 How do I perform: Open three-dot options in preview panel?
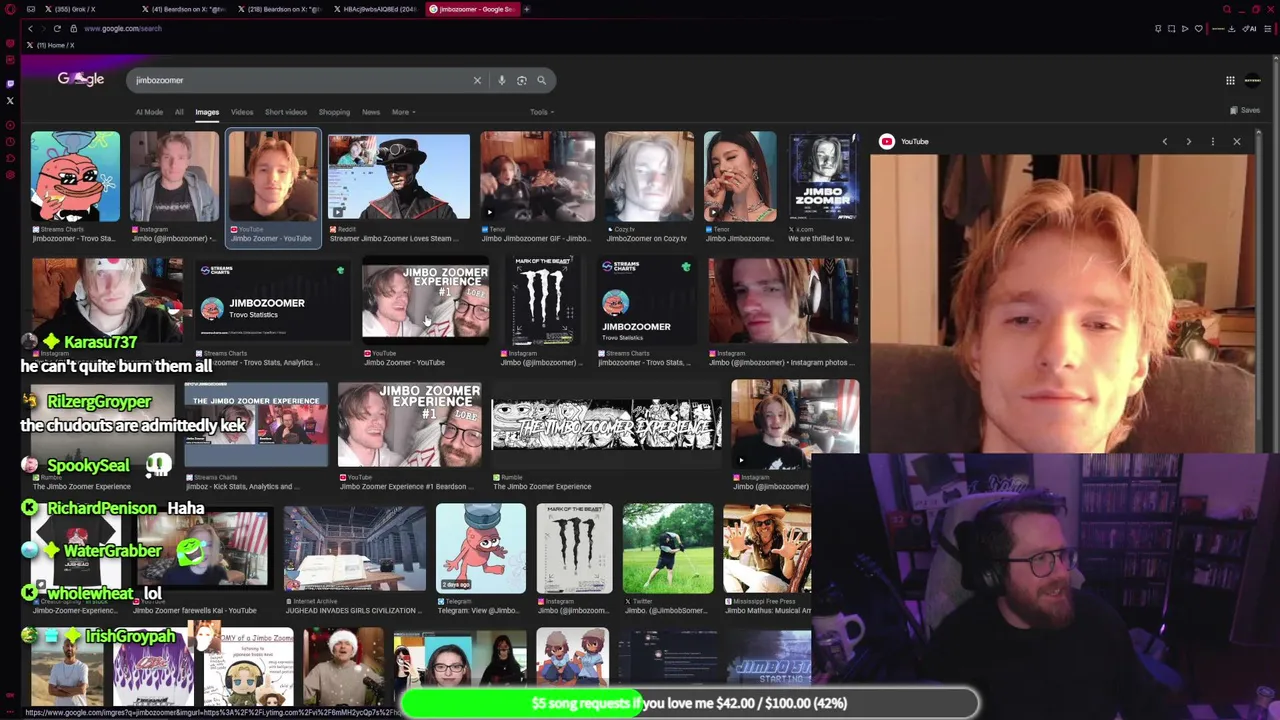[1213, 142]
